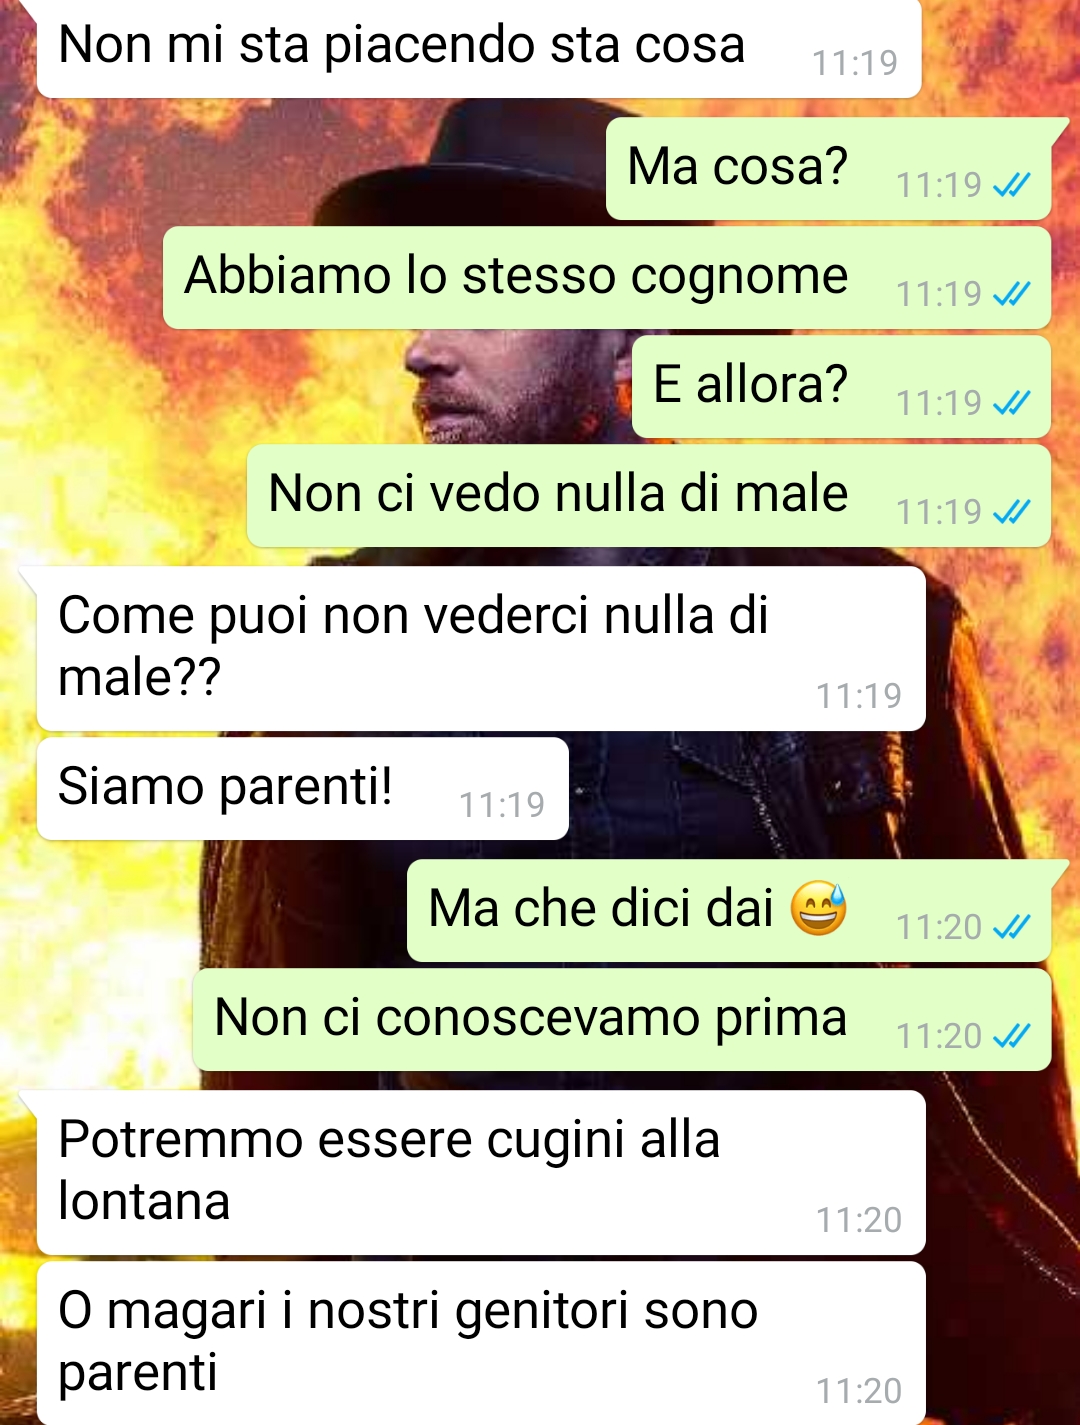Select the "O magari i nostri genitori sono parenti" message
Viewport: 1080px width, 1425px height.
click(480, 1343)
